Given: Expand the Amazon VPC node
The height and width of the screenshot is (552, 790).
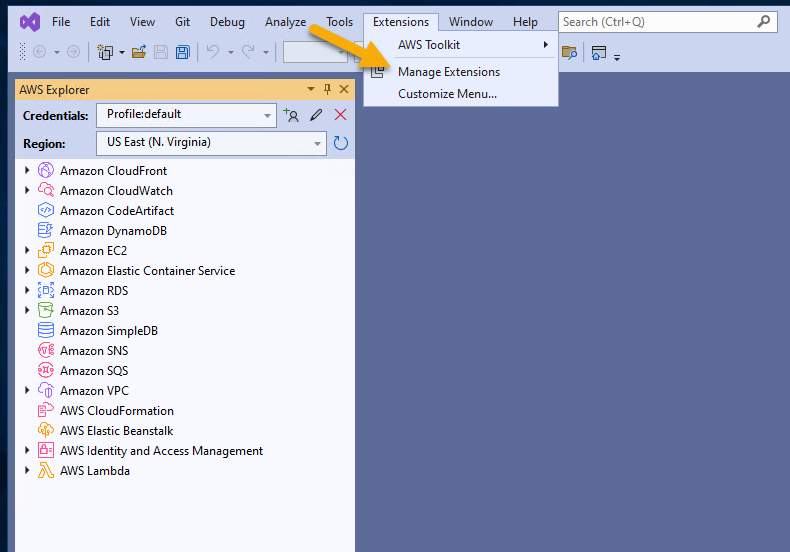Looking at the screenshot, I should pos(27,390).
